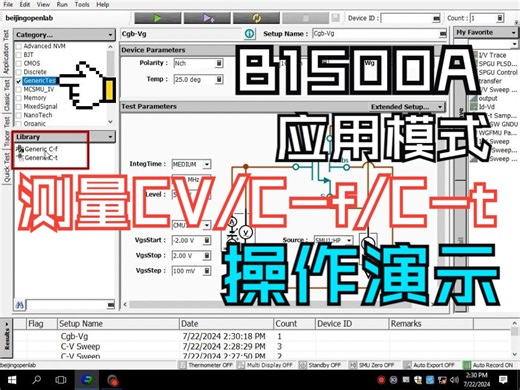Expand the Category dropdown arrow
The image size is (520, 390).
110,35
